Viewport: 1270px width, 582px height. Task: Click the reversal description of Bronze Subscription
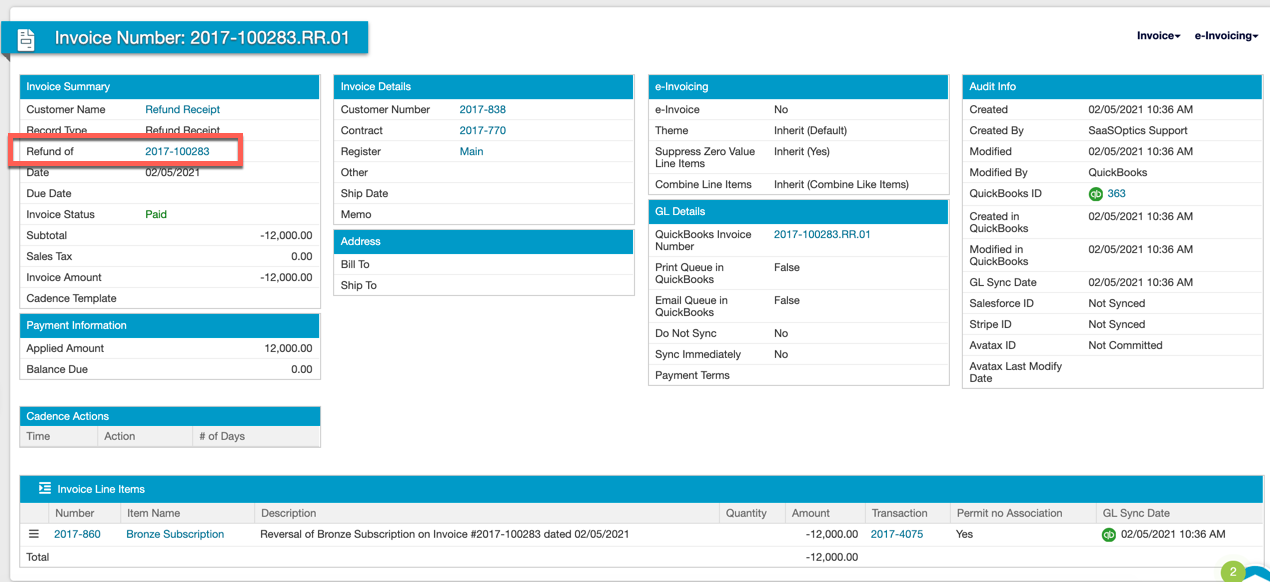coord(444,535)
